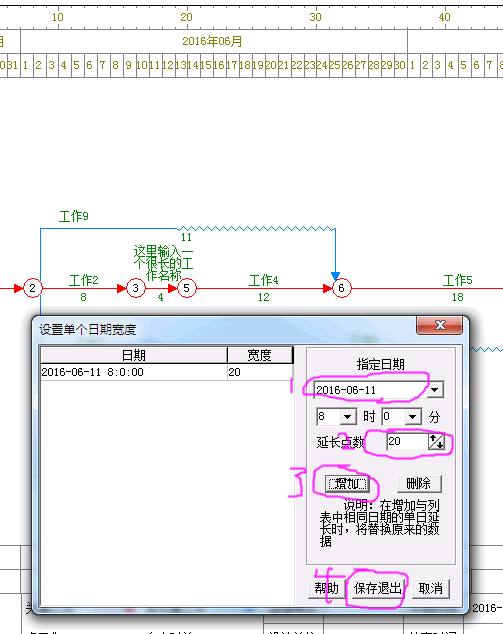
Task: Open the 2016-06-11 date dropdown
Action: click(435, 390)
